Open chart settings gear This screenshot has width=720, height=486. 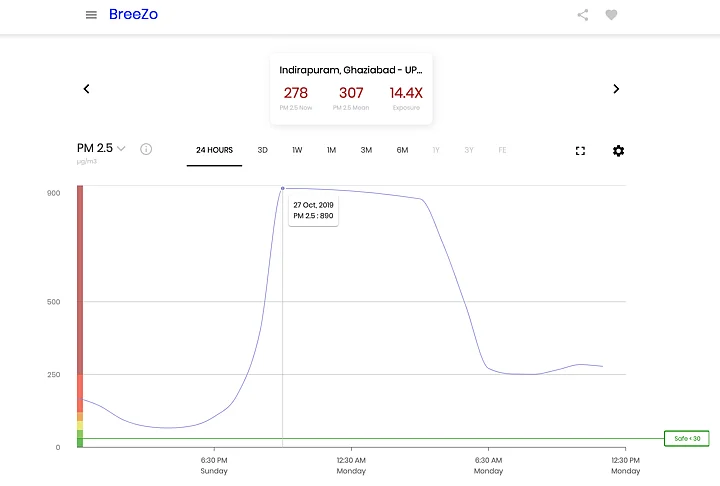click(x=618, y=151)
